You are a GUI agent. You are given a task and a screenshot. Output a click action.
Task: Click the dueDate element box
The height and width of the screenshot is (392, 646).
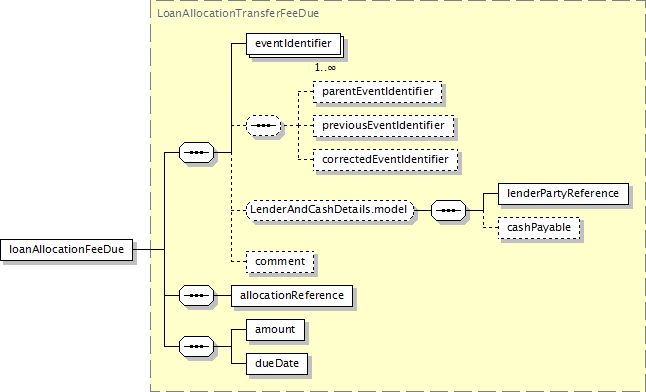pos(277,364)
